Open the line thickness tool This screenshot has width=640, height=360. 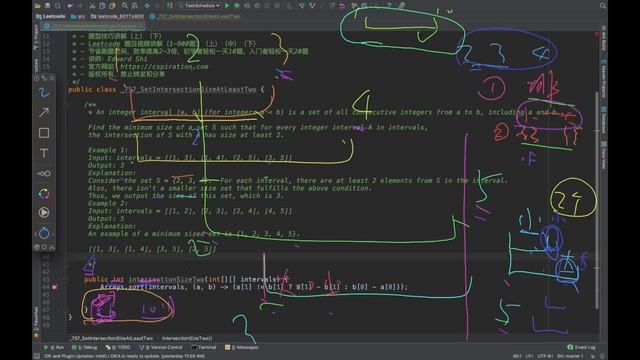44,173
